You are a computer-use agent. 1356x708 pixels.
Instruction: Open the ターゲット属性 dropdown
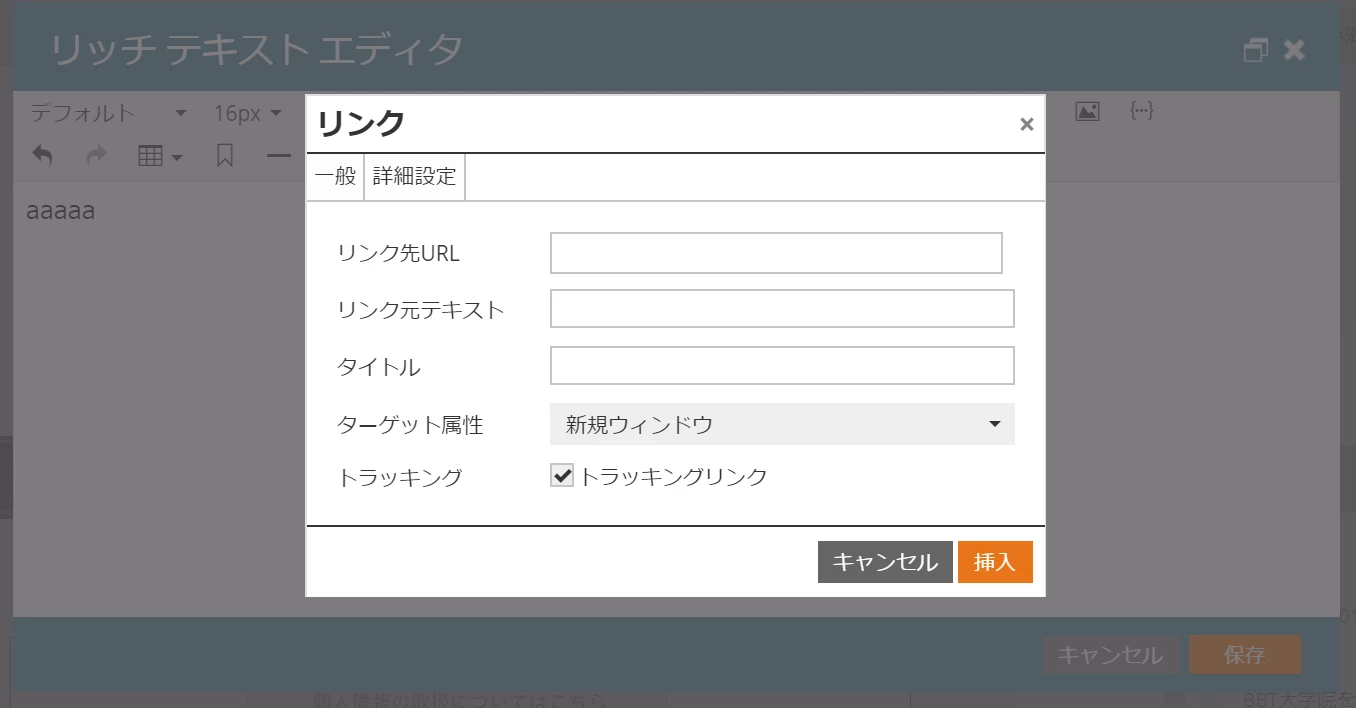[782, 424]
